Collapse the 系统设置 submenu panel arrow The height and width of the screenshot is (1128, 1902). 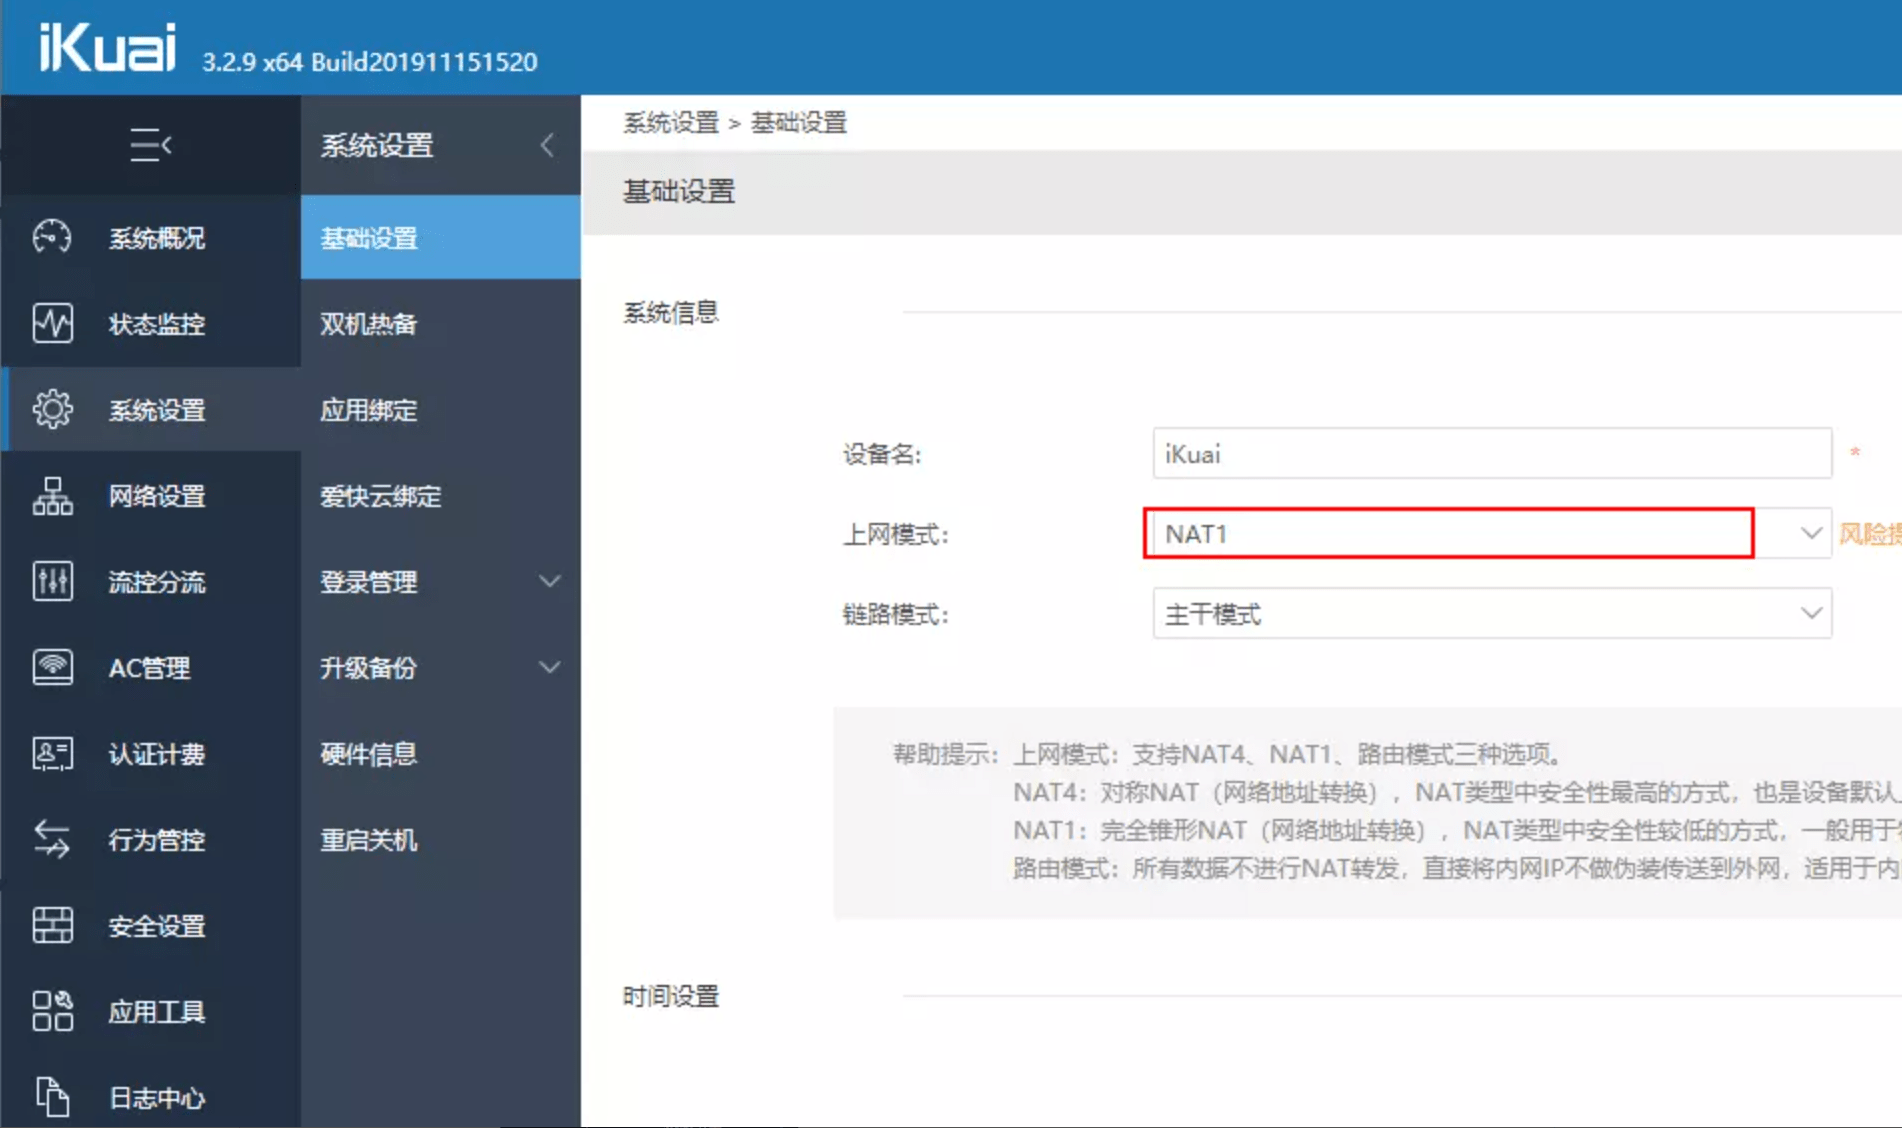547,145
